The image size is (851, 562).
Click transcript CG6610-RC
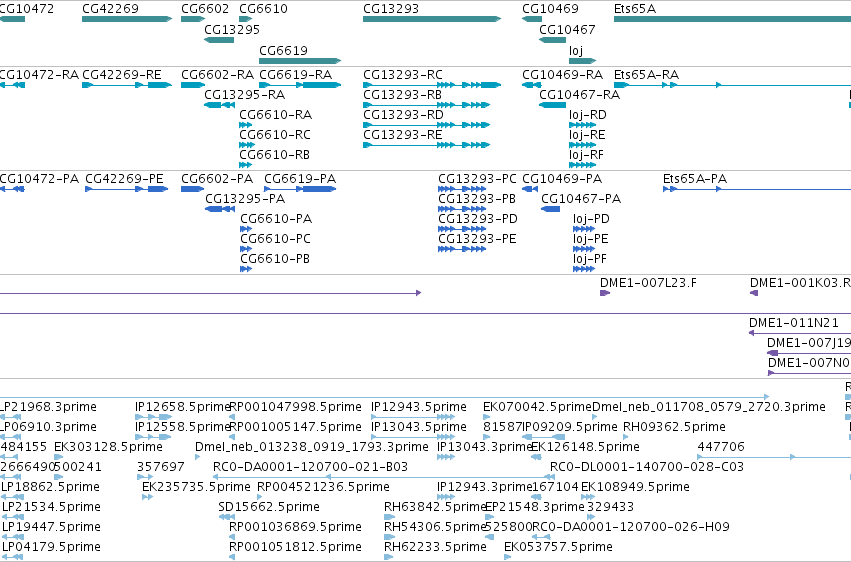click(x=275, y=135)
